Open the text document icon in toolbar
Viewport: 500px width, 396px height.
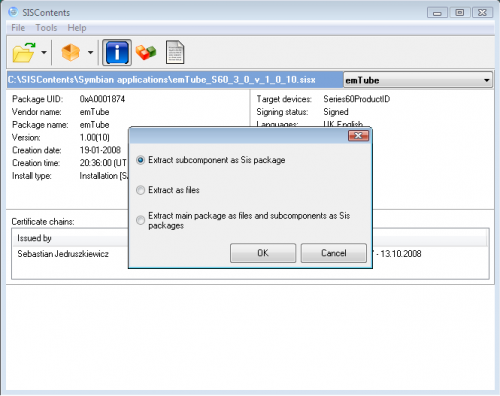click(175, 52)
